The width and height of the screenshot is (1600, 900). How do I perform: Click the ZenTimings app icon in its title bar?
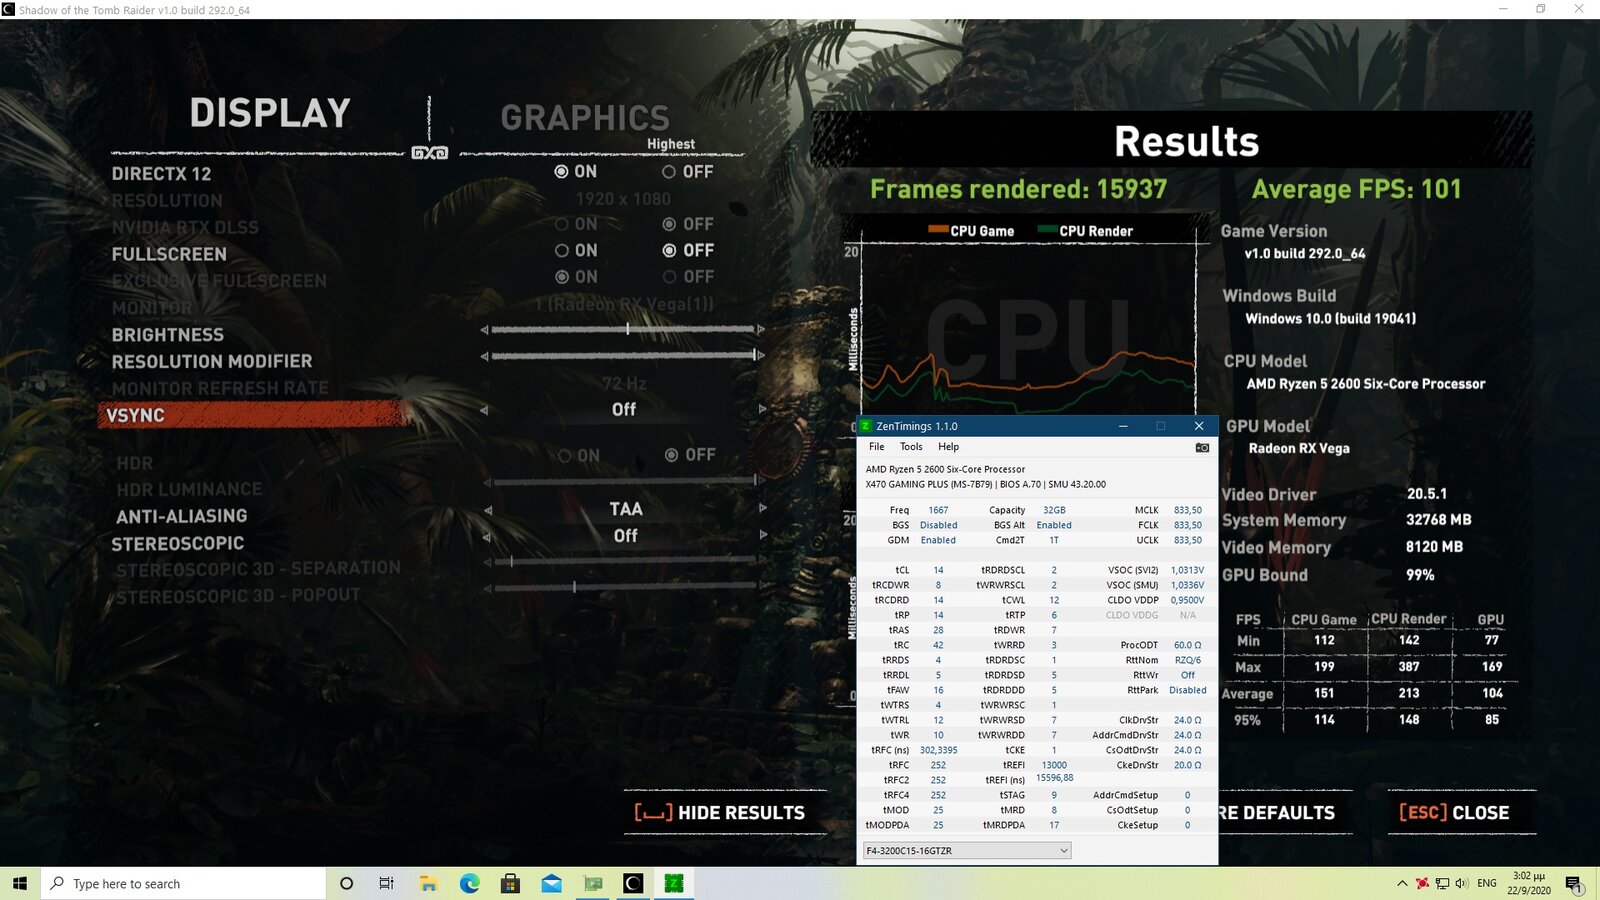pos(866,426)
